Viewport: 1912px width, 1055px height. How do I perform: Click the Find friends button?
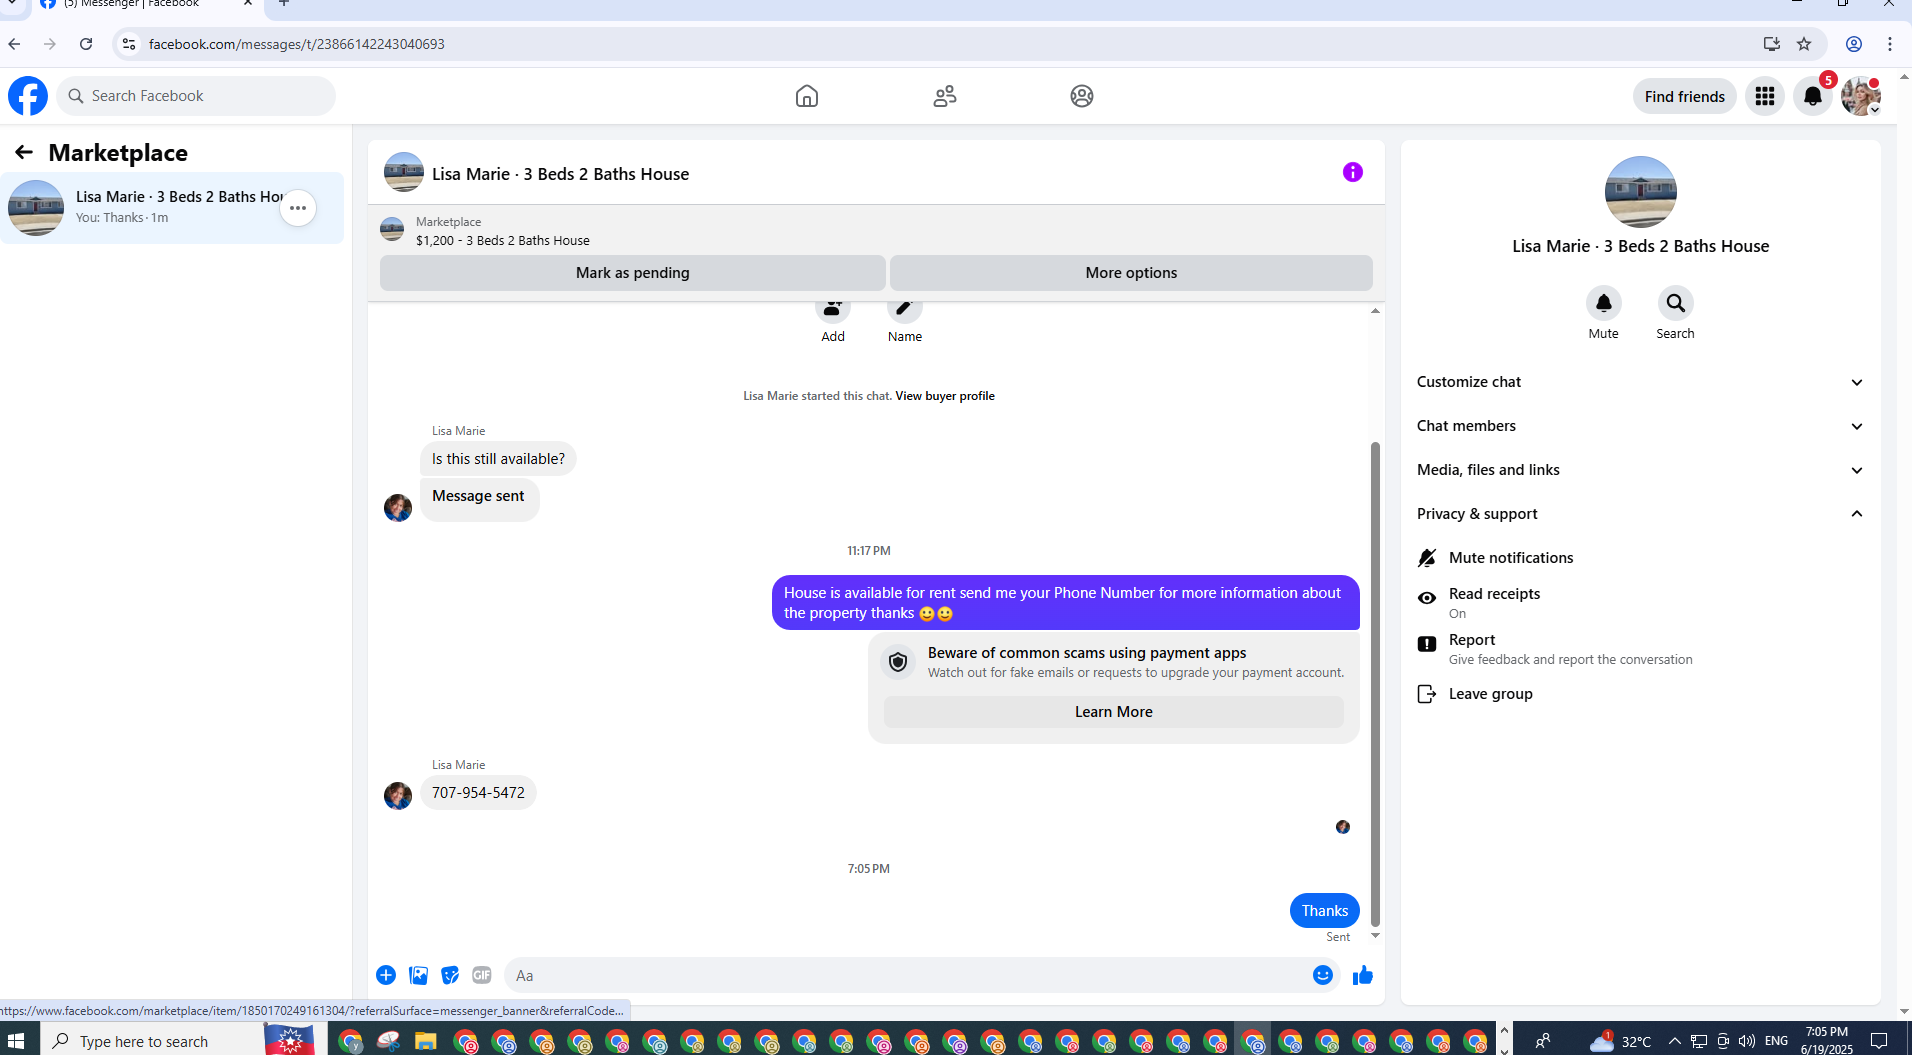tap(1685, 96)
